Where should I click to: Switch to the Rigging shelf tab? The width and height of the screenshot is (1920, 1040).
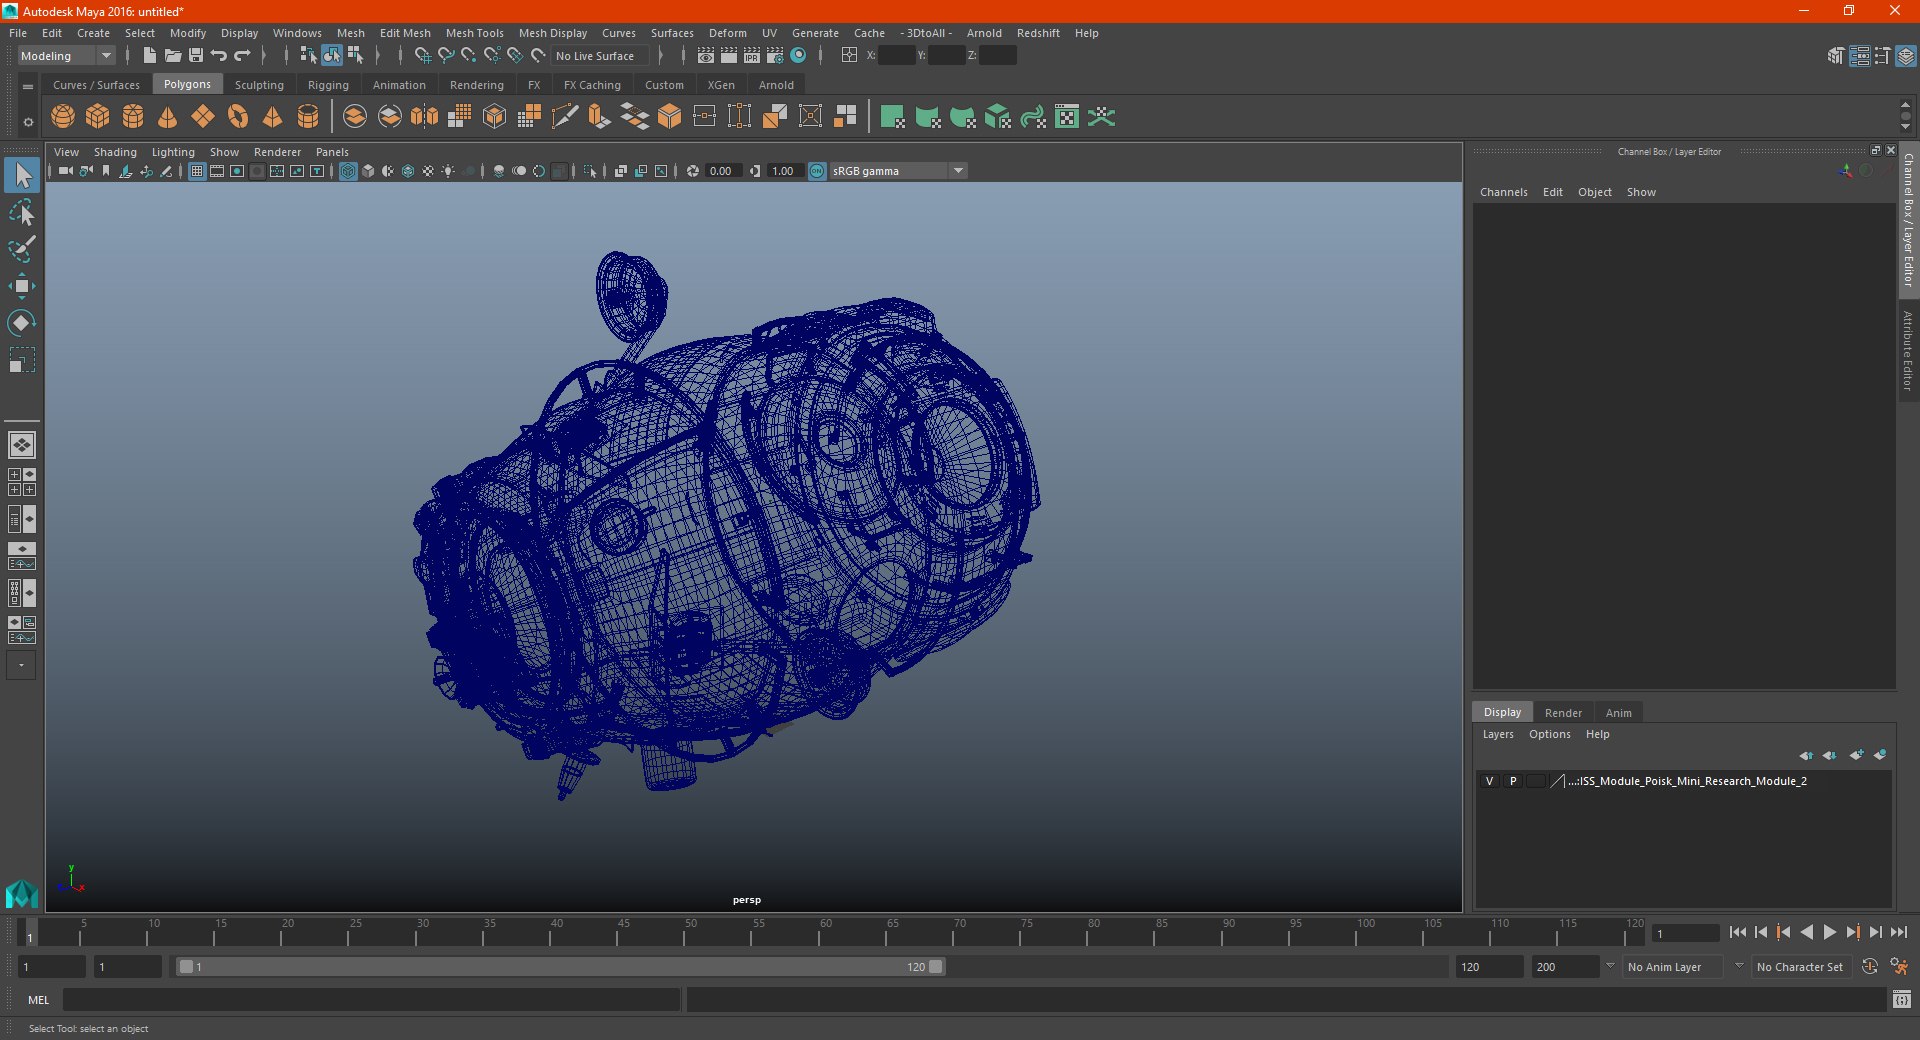[x=328, y=85]
